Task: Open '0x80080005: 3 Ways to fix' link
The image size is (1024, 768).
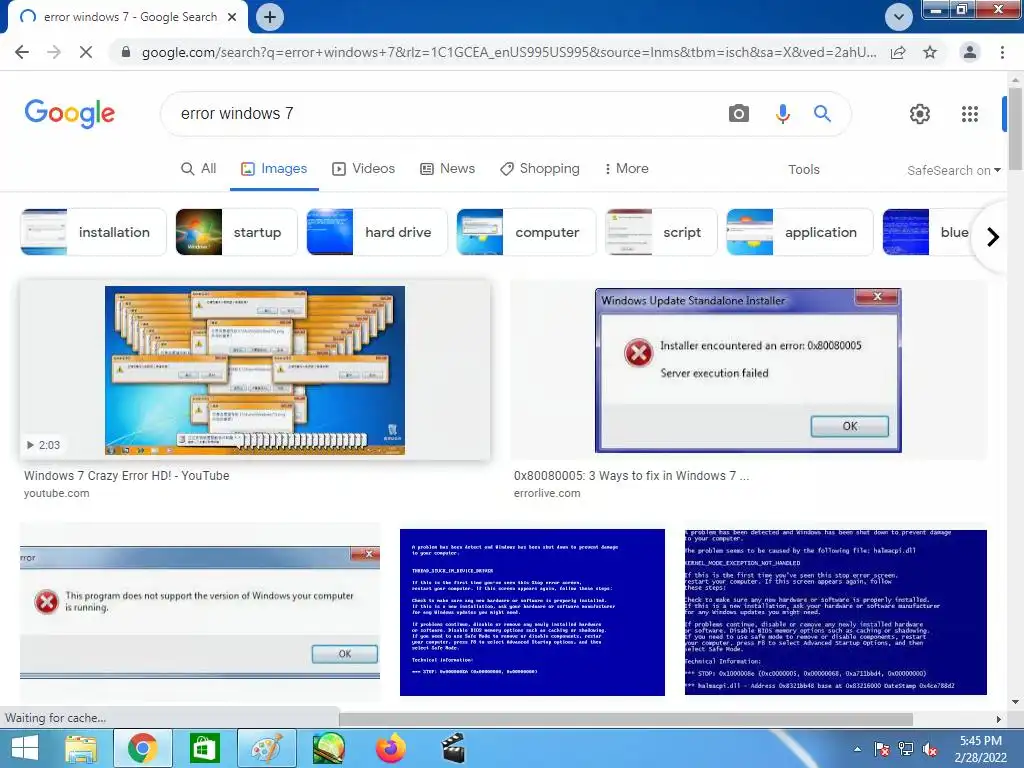Action: click(632, 475)
